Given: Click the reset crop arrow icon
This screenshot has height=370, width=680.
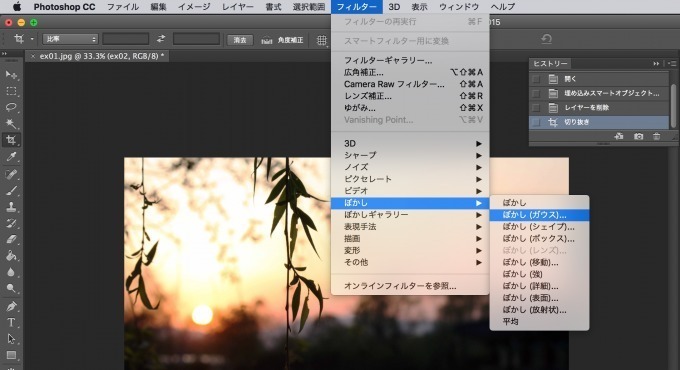Looking at the screenshot, I should pyautogui.click(x=546, y=39).
